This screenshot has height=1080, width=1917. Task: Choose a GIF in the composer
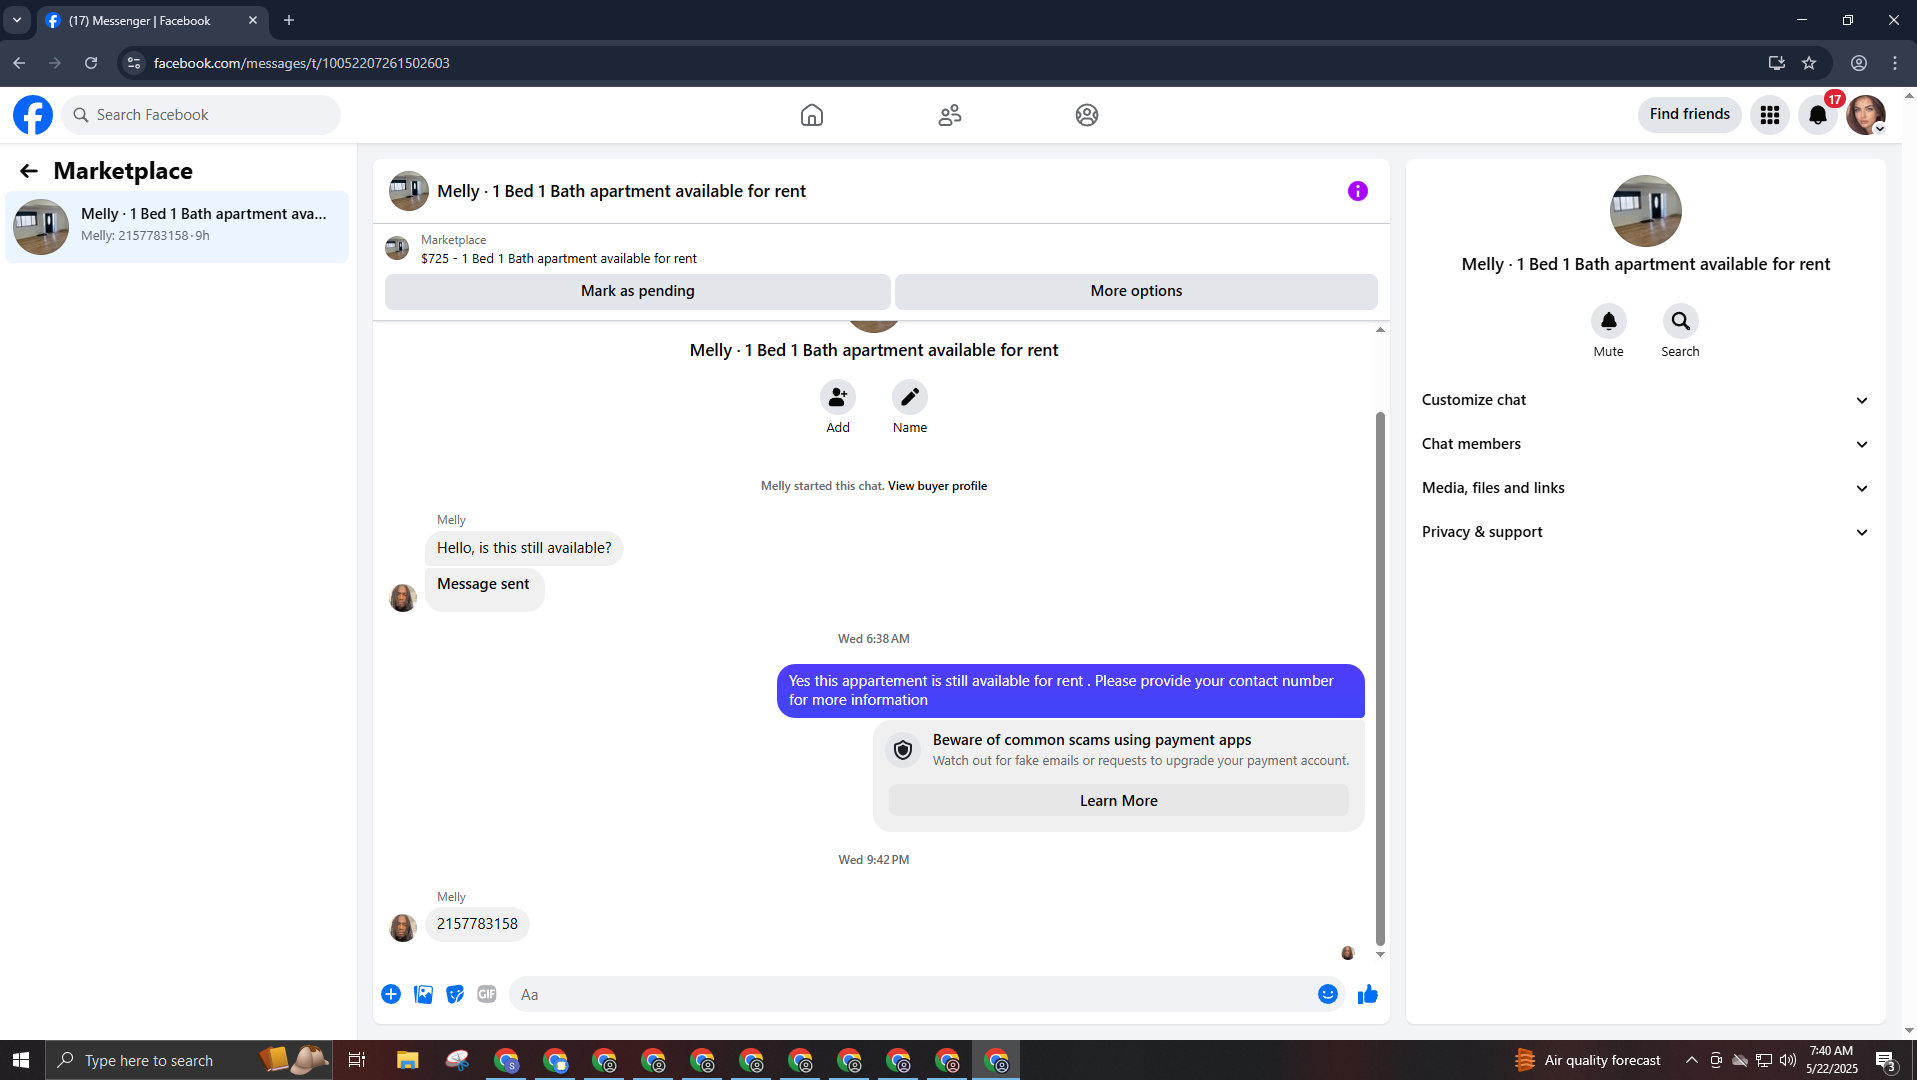(x=487, y=994)
